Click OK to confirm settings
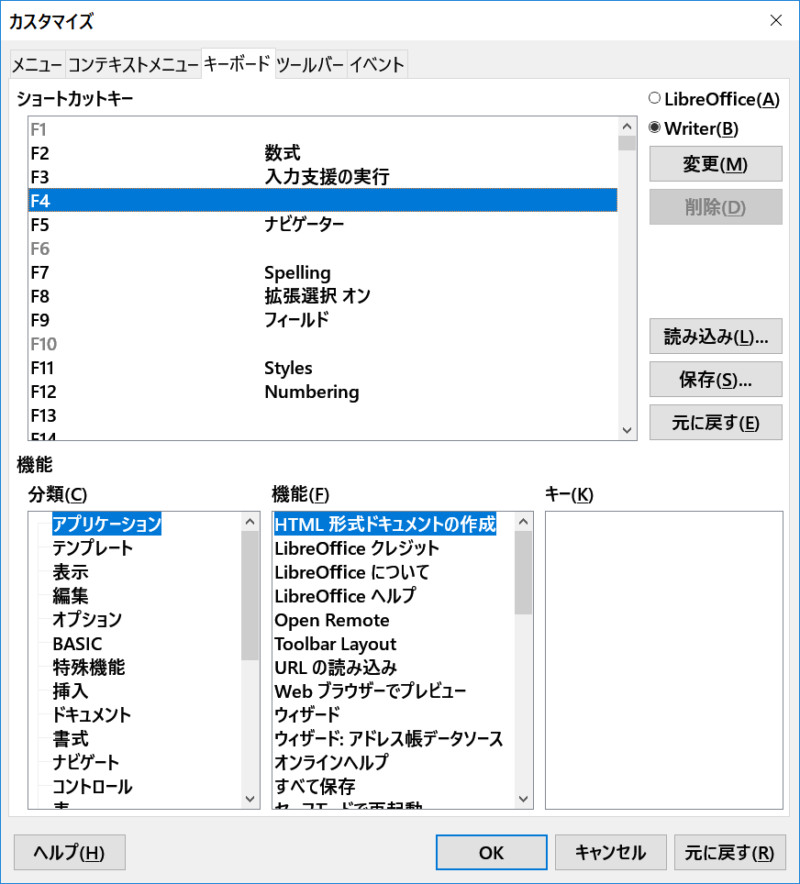The height and width of the screenshot is (884, 800). click(491, 853)
